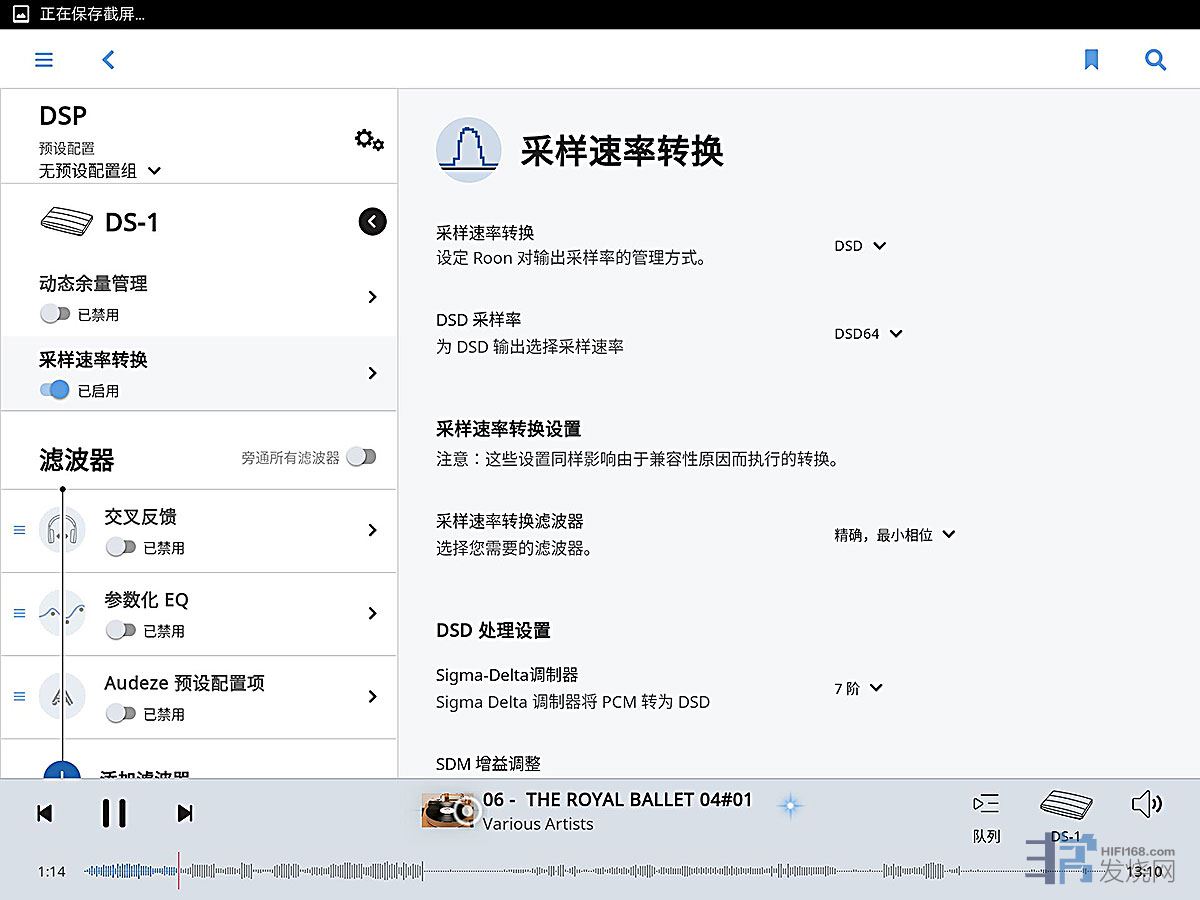
Task: Open the 7 阶 Sigma-Delta modulator dropdown
Action: pyautogui.click(x=858, y=688)
